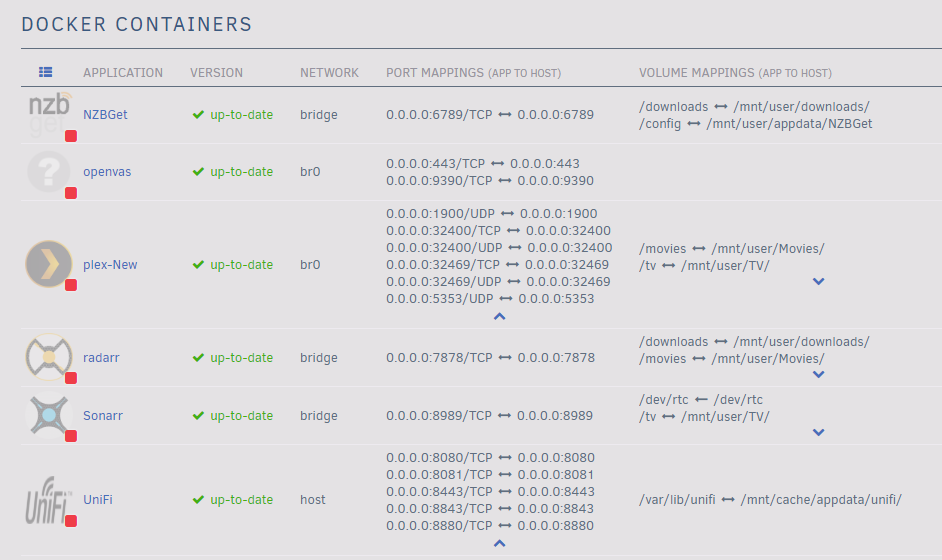Click UniFi port mapping 8081/TCP

click(x=490, y=474)
